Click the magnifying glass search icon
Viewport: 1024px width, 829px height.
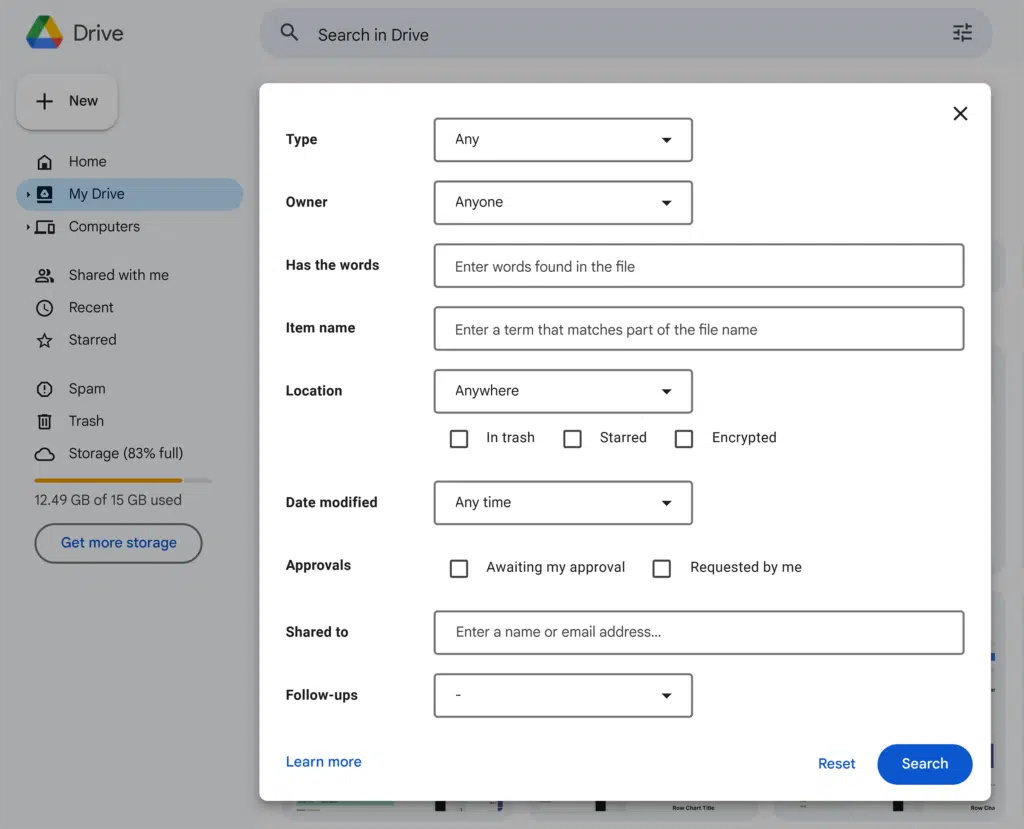click(290, 33)
